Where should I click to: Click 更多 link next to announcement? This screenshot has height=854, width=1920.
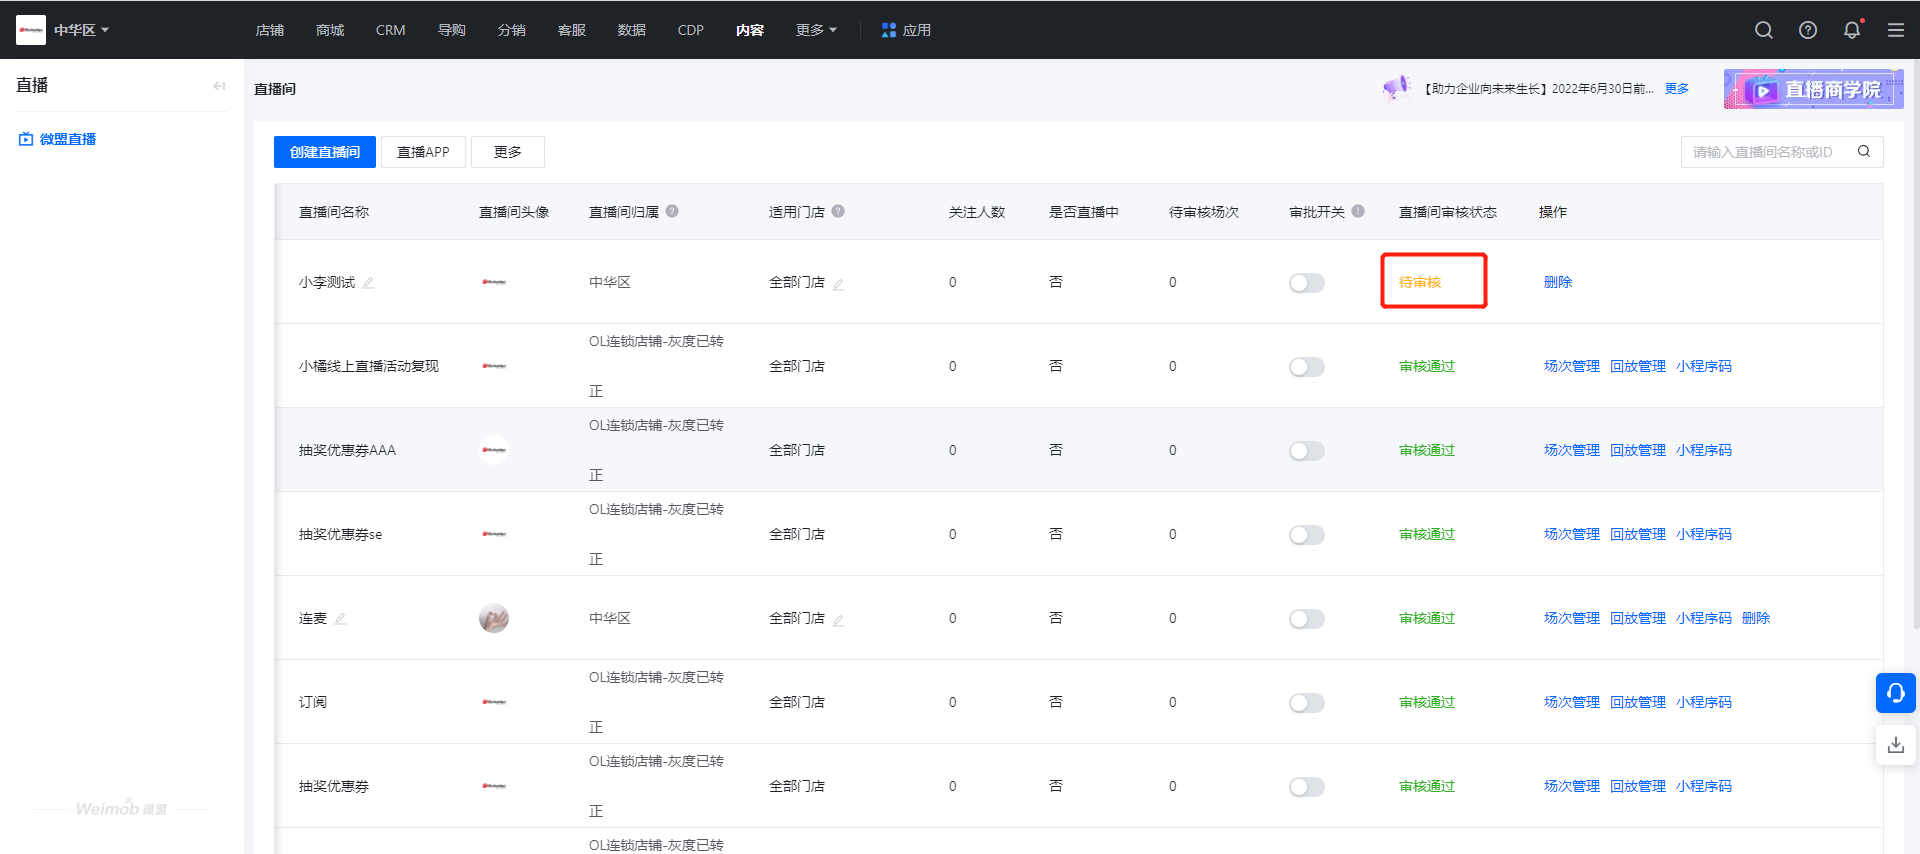[1677, 89]
